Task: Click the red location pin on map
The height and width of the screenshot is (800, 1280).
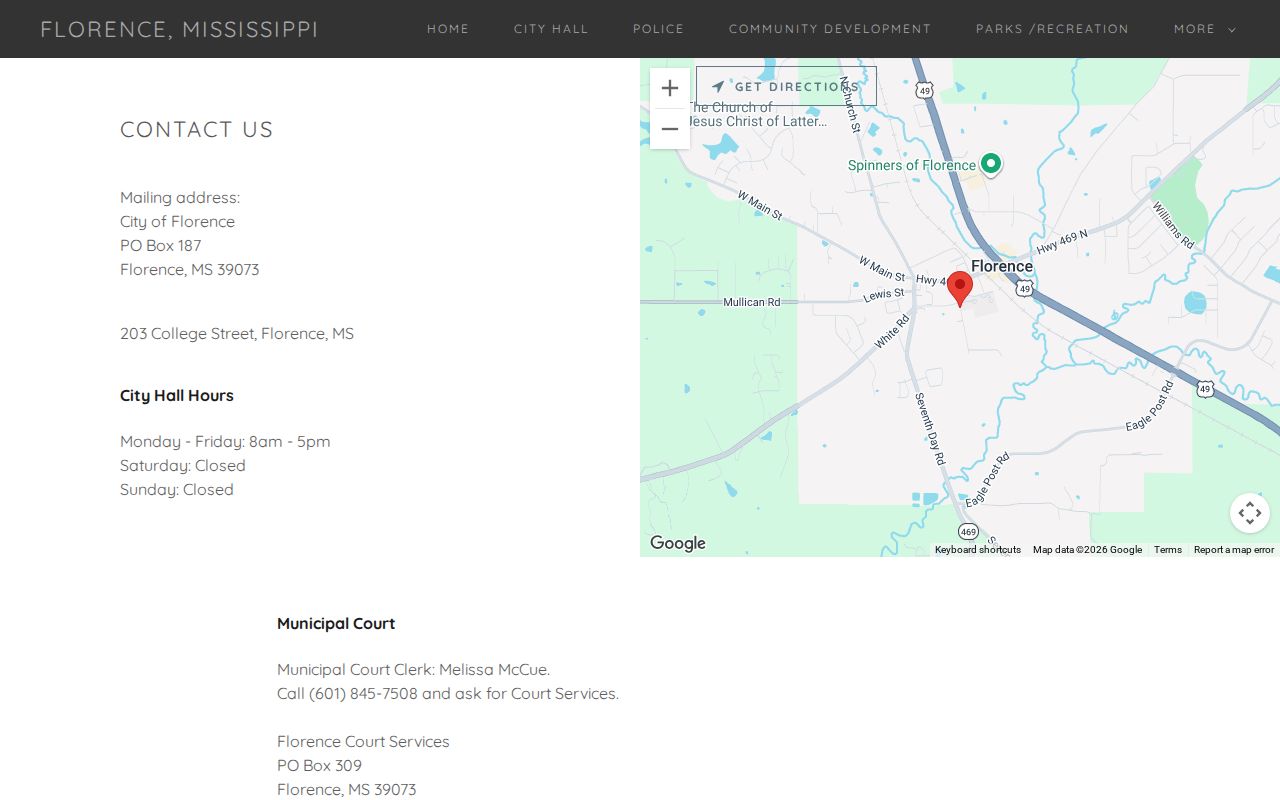Action: 960,289
